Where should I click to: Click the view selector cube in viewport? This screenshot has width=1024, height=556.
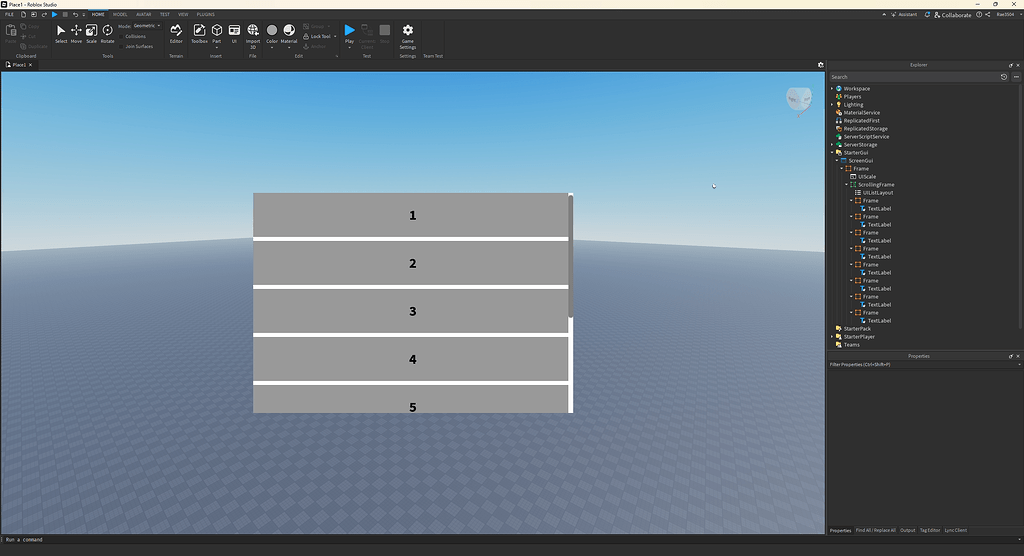(799, 101)
